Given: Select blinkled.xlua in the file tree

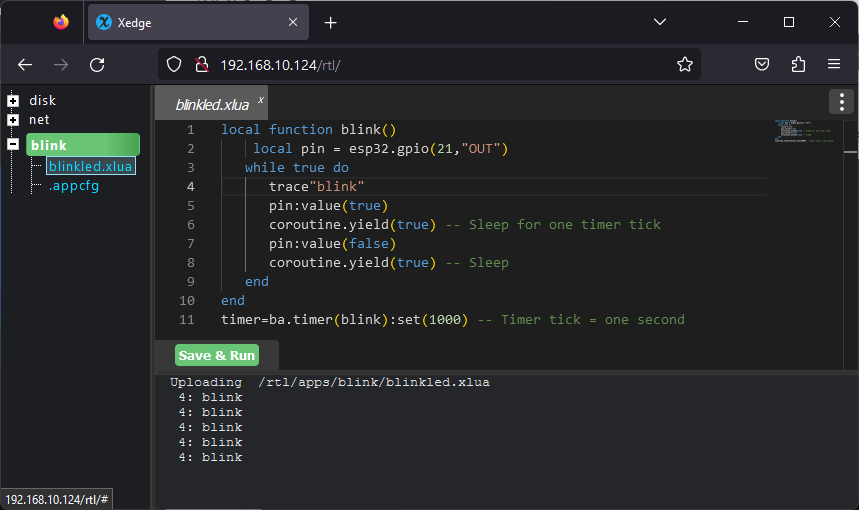Looking at the screenshot, I should pos(90,166).
